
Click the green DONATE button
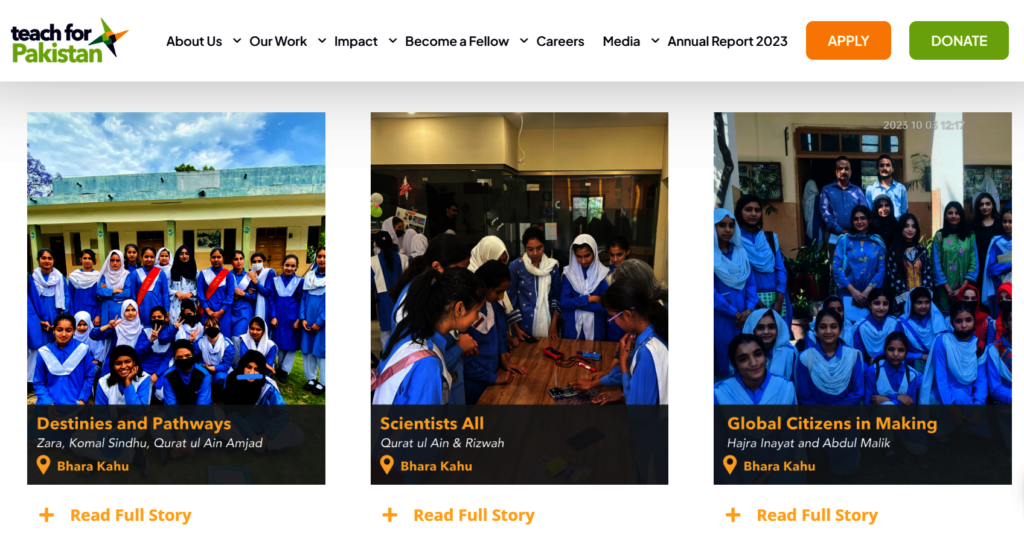[x=959, y=40]
